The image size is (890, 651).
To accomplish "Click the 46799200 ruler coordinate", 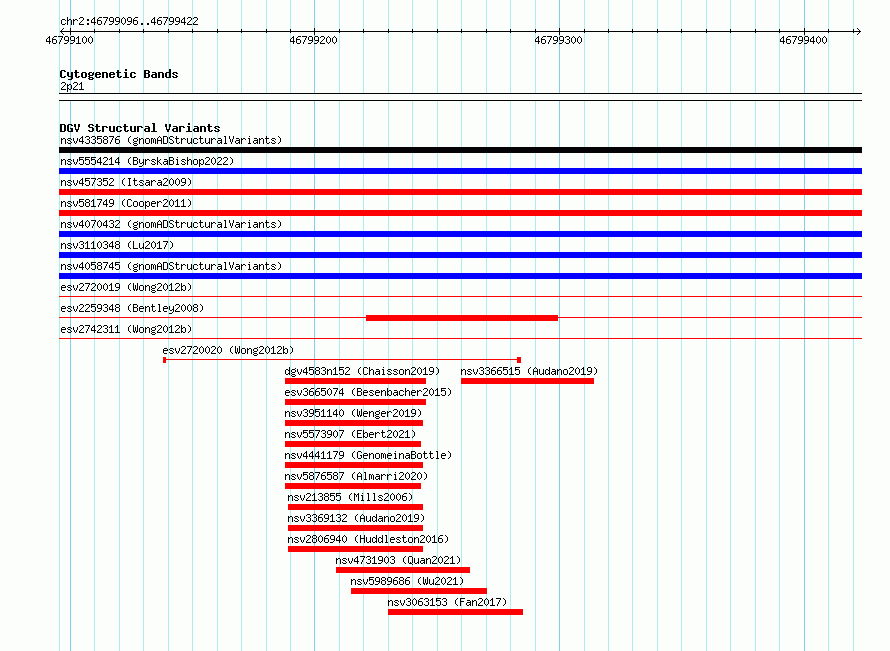I will tap(313, 40).
